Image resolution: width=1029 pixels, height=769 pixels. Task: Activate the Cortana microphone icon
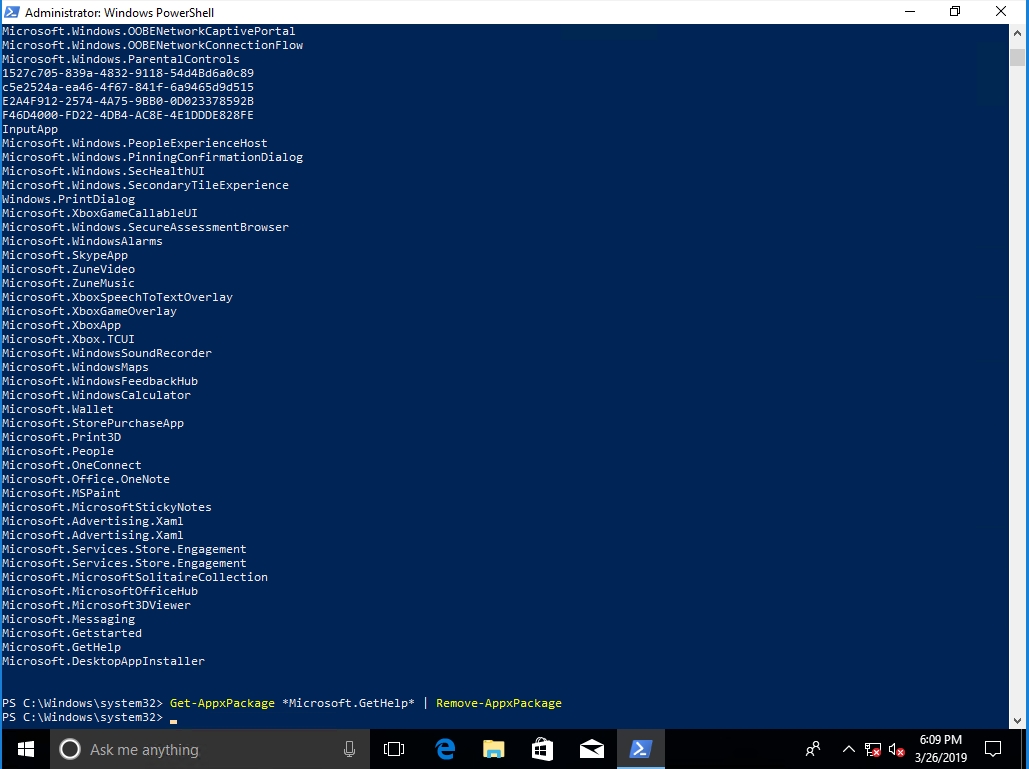tap(349, 749)
